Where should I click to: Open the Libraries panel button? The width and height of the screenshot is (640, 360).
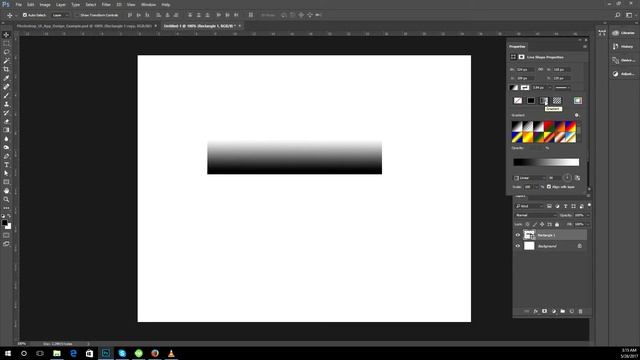[623, 33]
